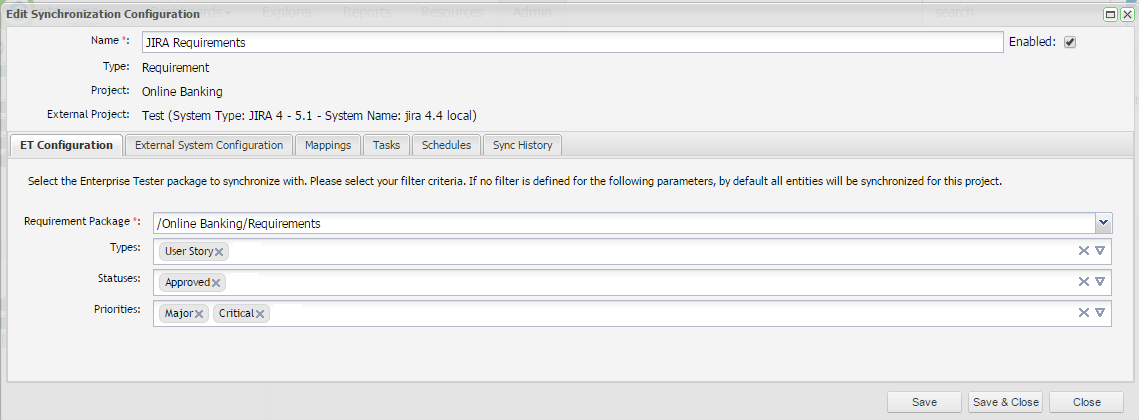Remove the User Story type tag
Viewport: 1139px width, 420px height.
[220, 252]
